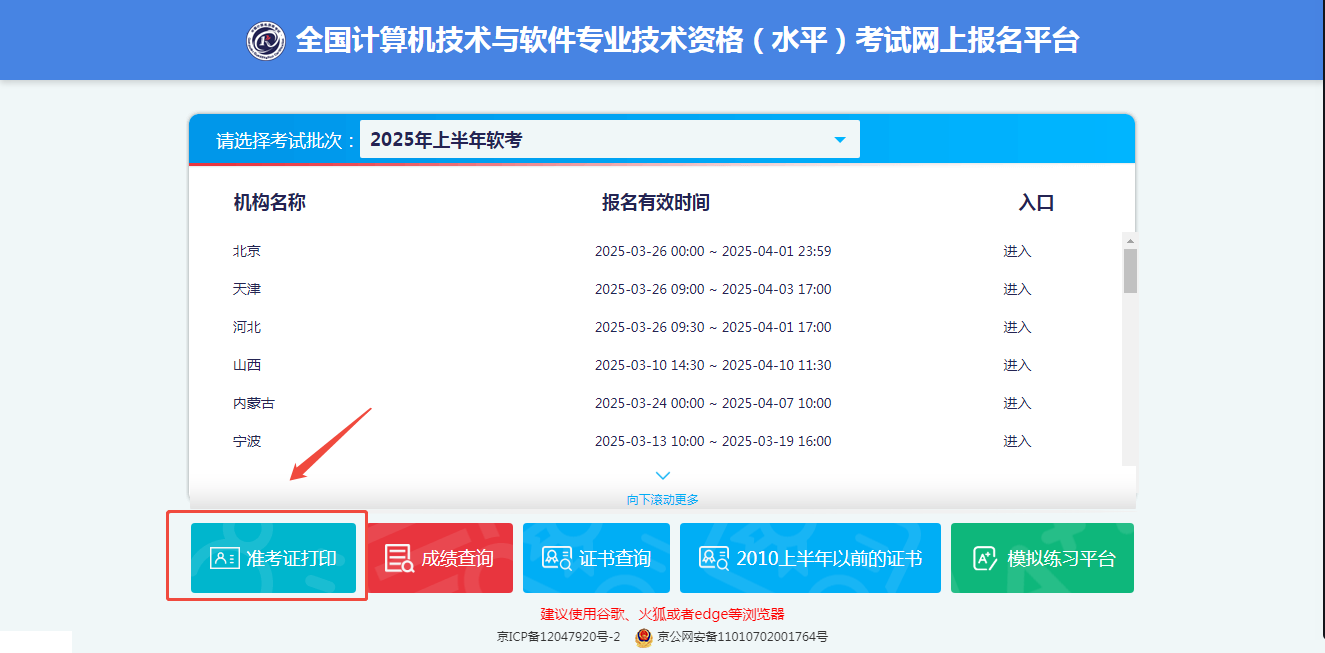Click 进入 link for 河北

1017,327
